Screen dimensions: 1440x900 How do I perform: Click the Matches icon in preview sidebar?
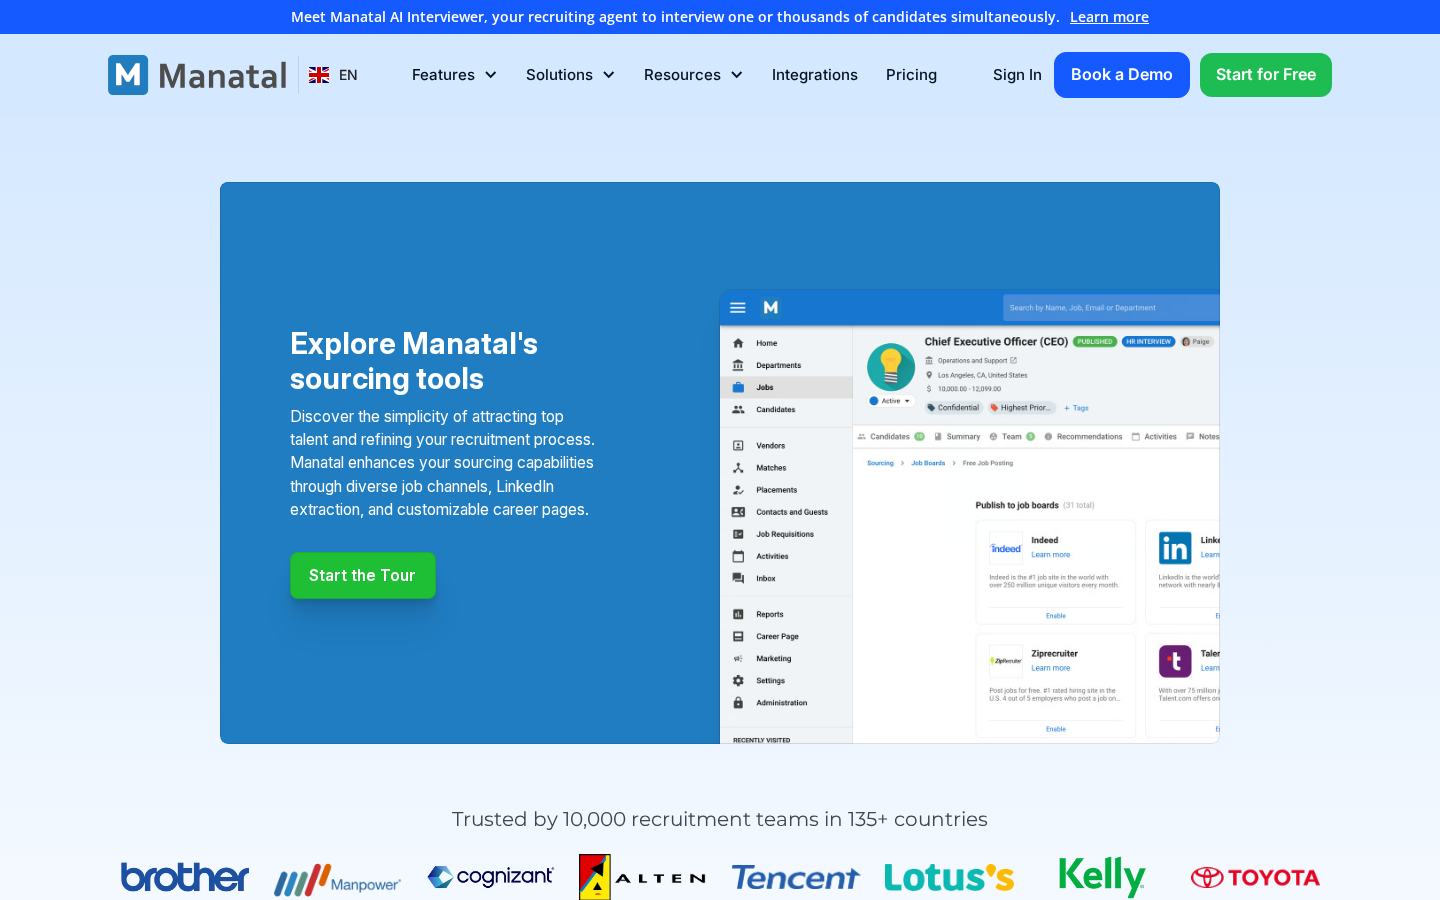coord(738,468)
